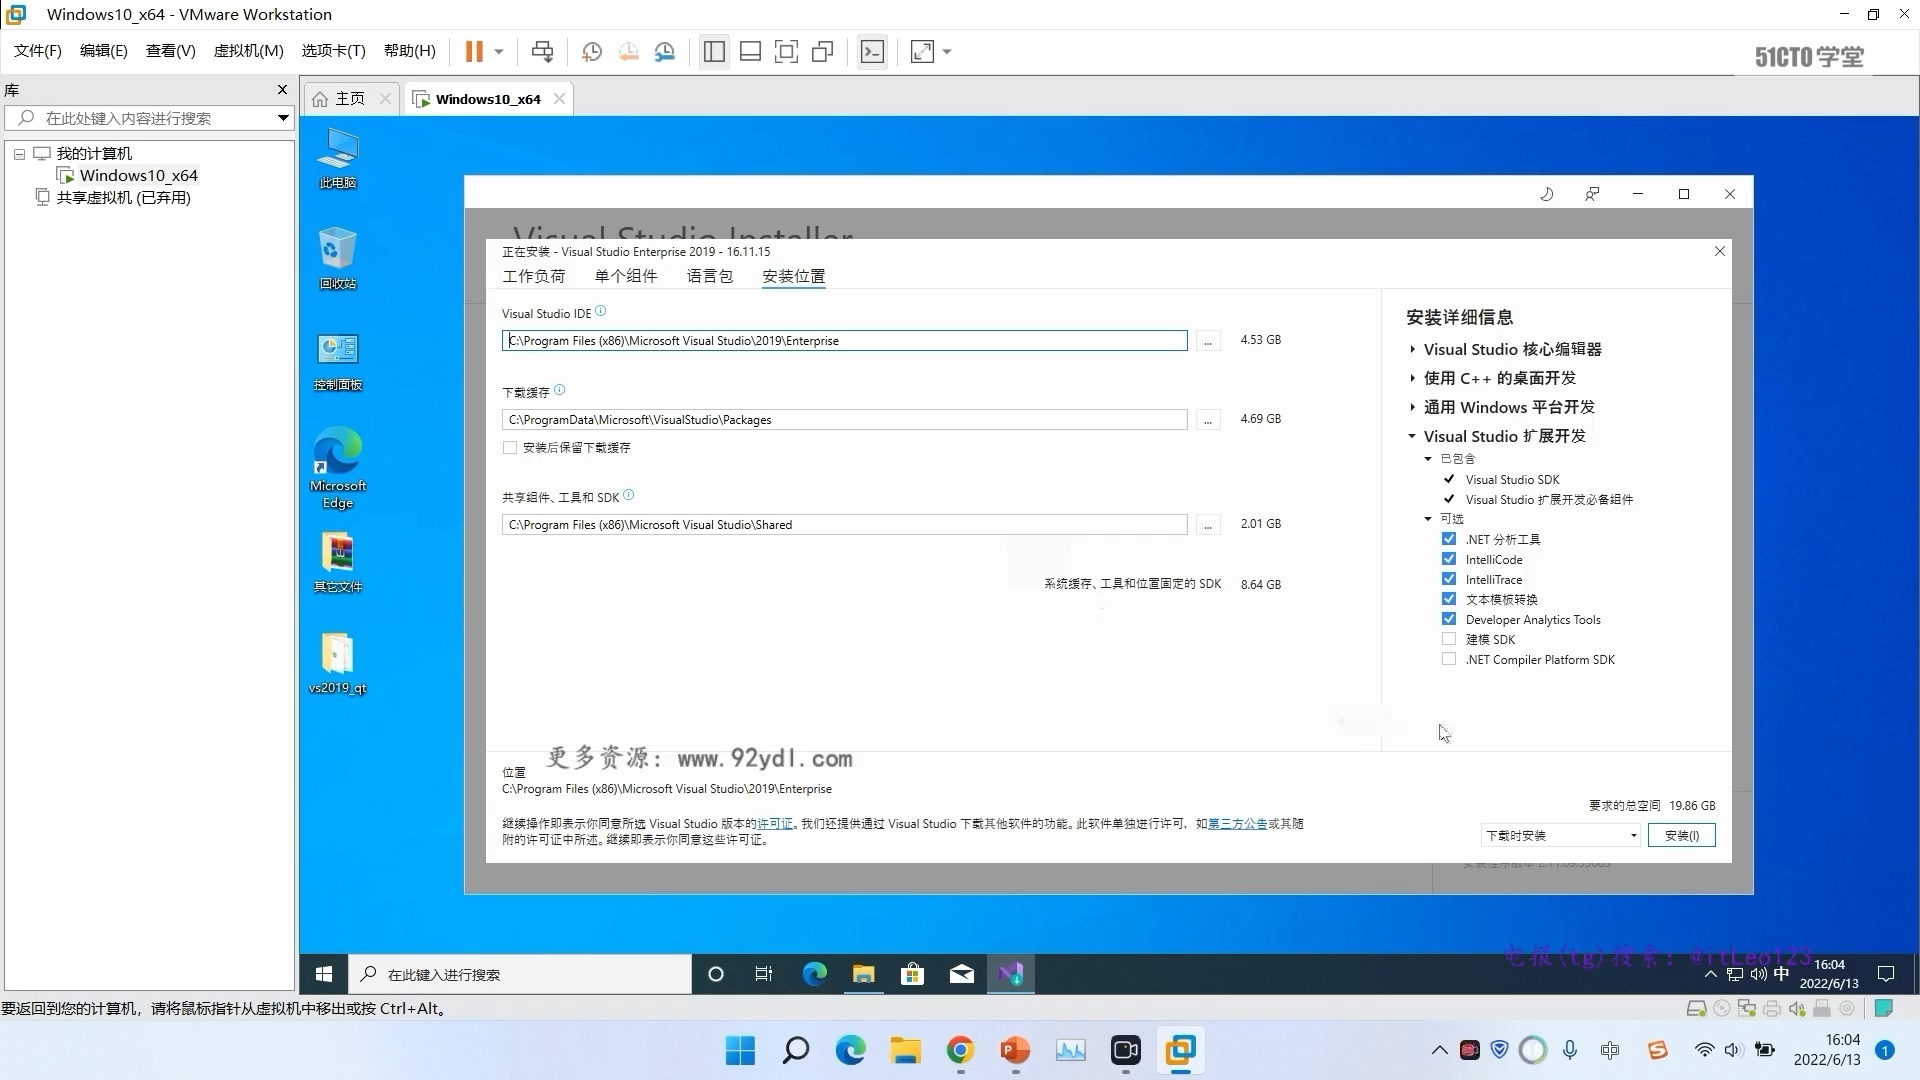
Task: Expand 使用 C++ 的桌面开发 details
Action: [x=1412, y=378]
